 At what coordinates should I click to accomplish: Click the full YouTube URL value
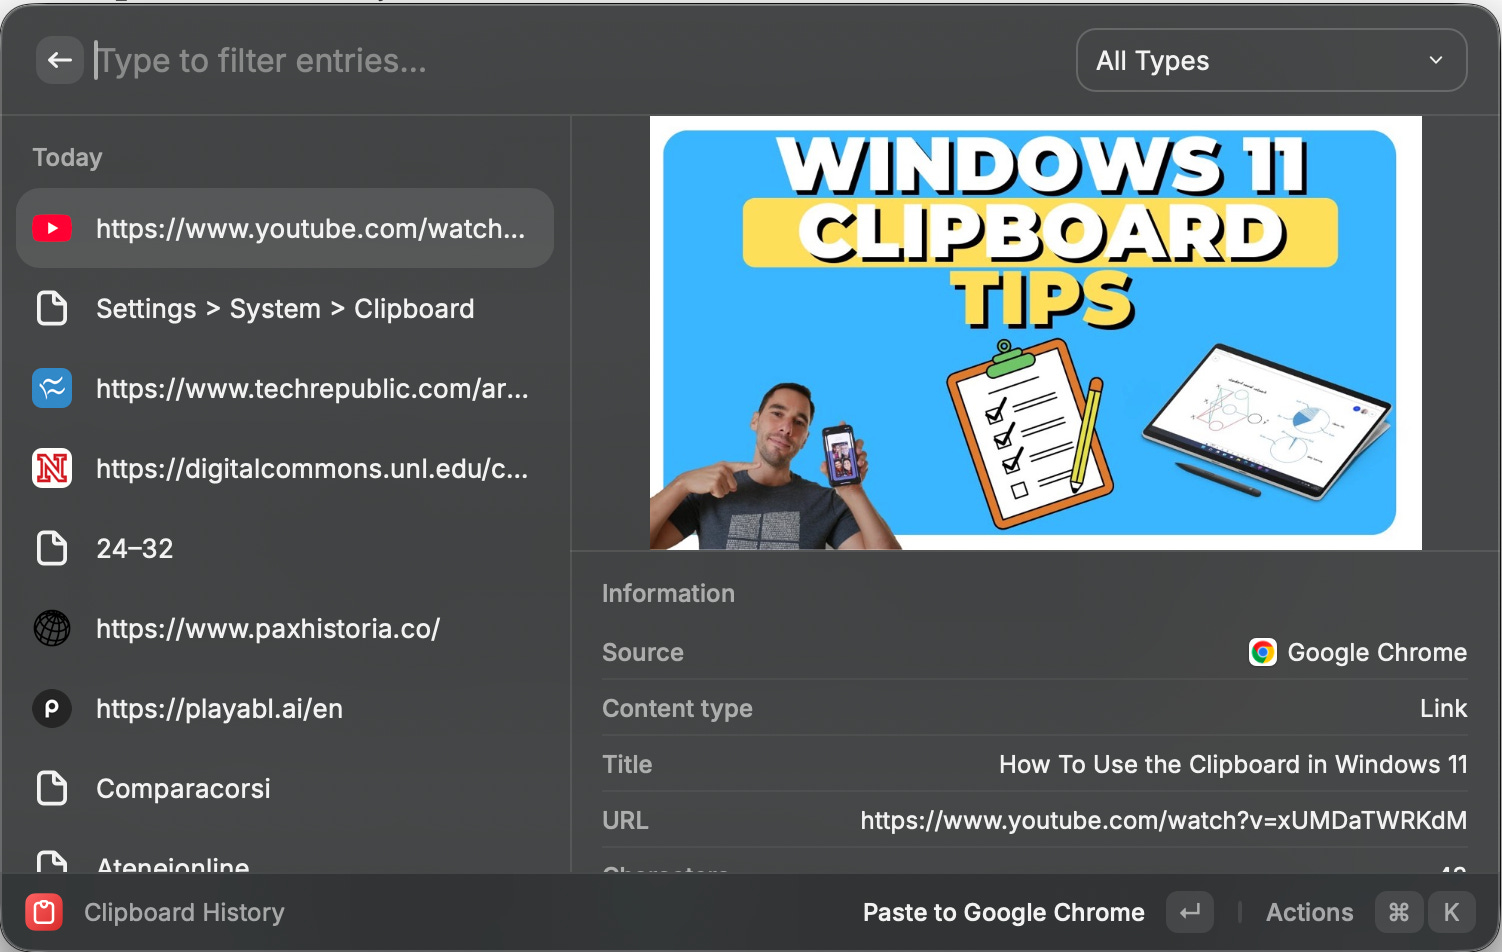tap(1163, 820)
